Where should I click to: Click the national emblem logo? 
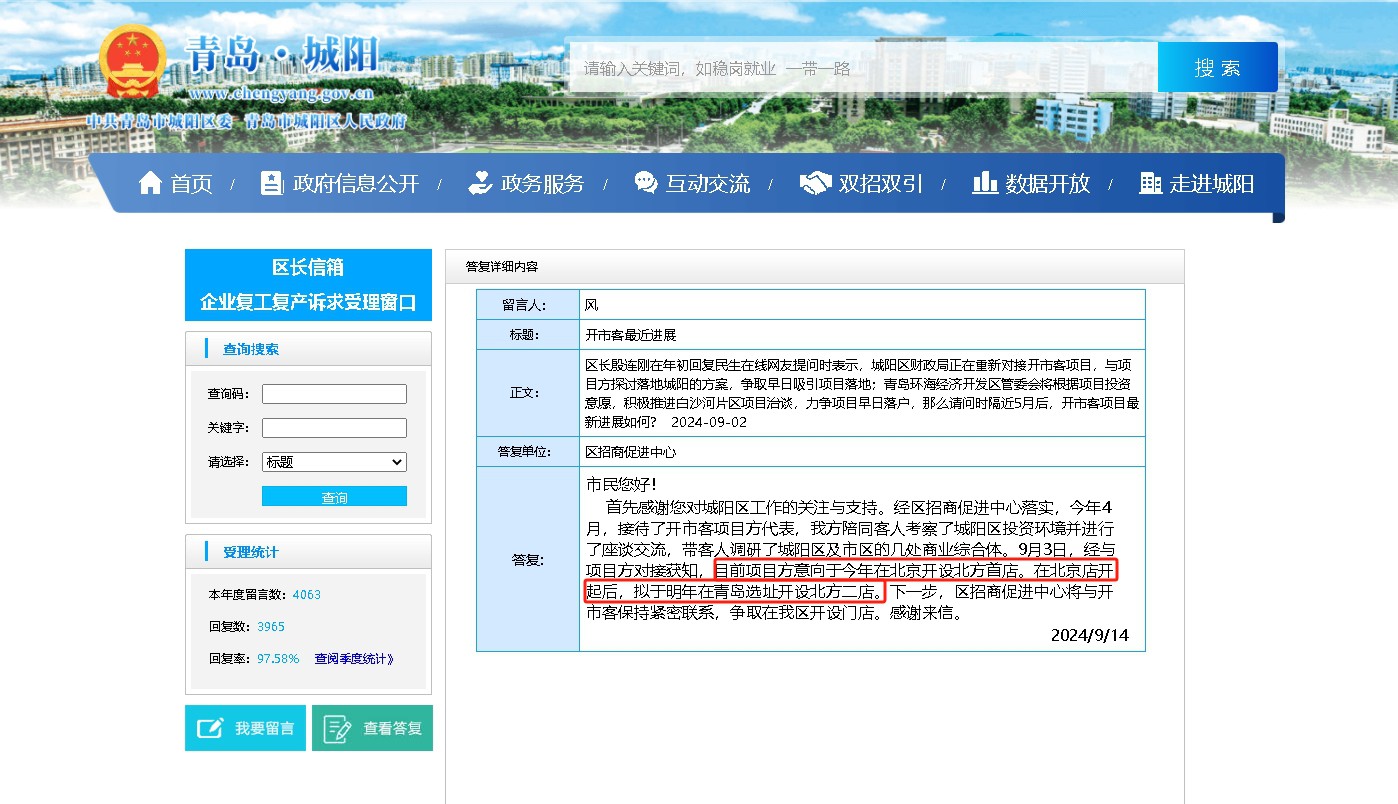point(133,62)
